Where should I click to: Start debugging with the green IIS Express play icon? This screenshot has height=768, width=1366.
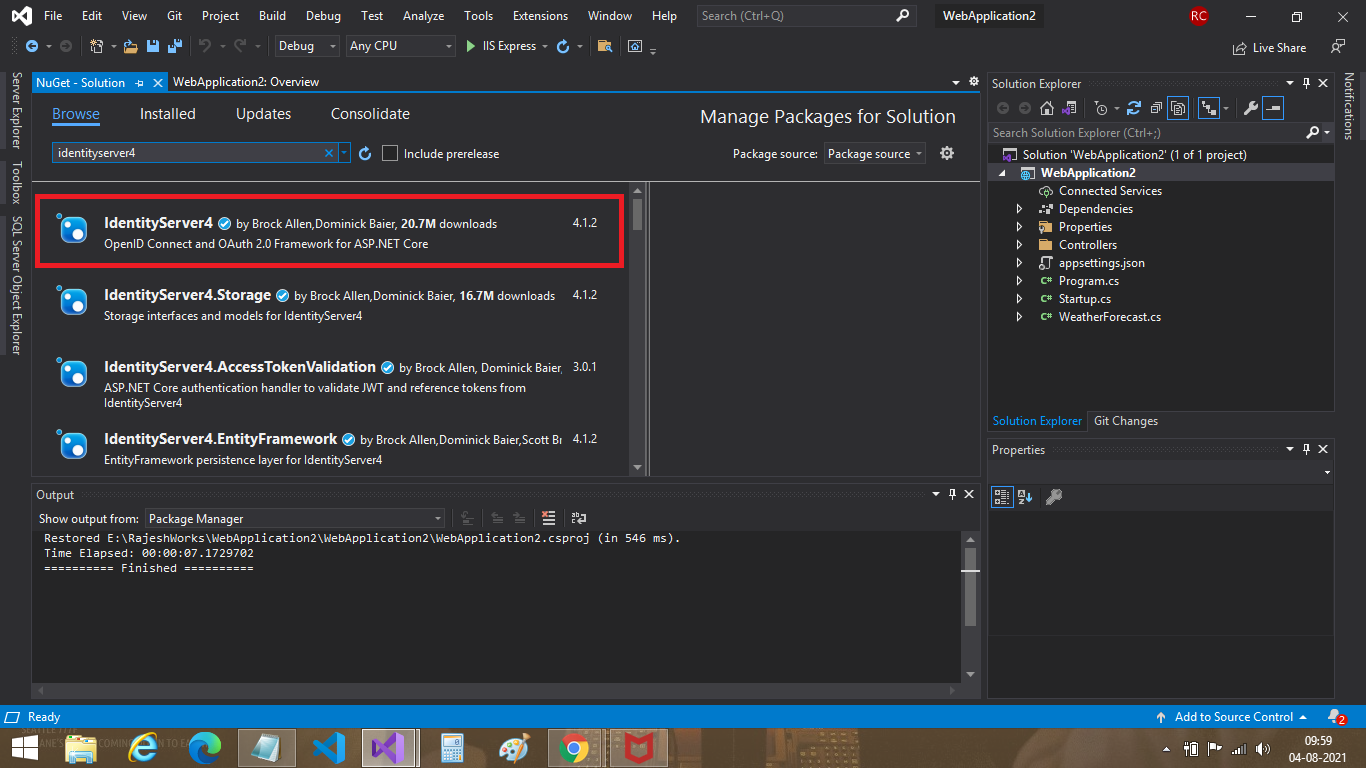click(472, 46)
